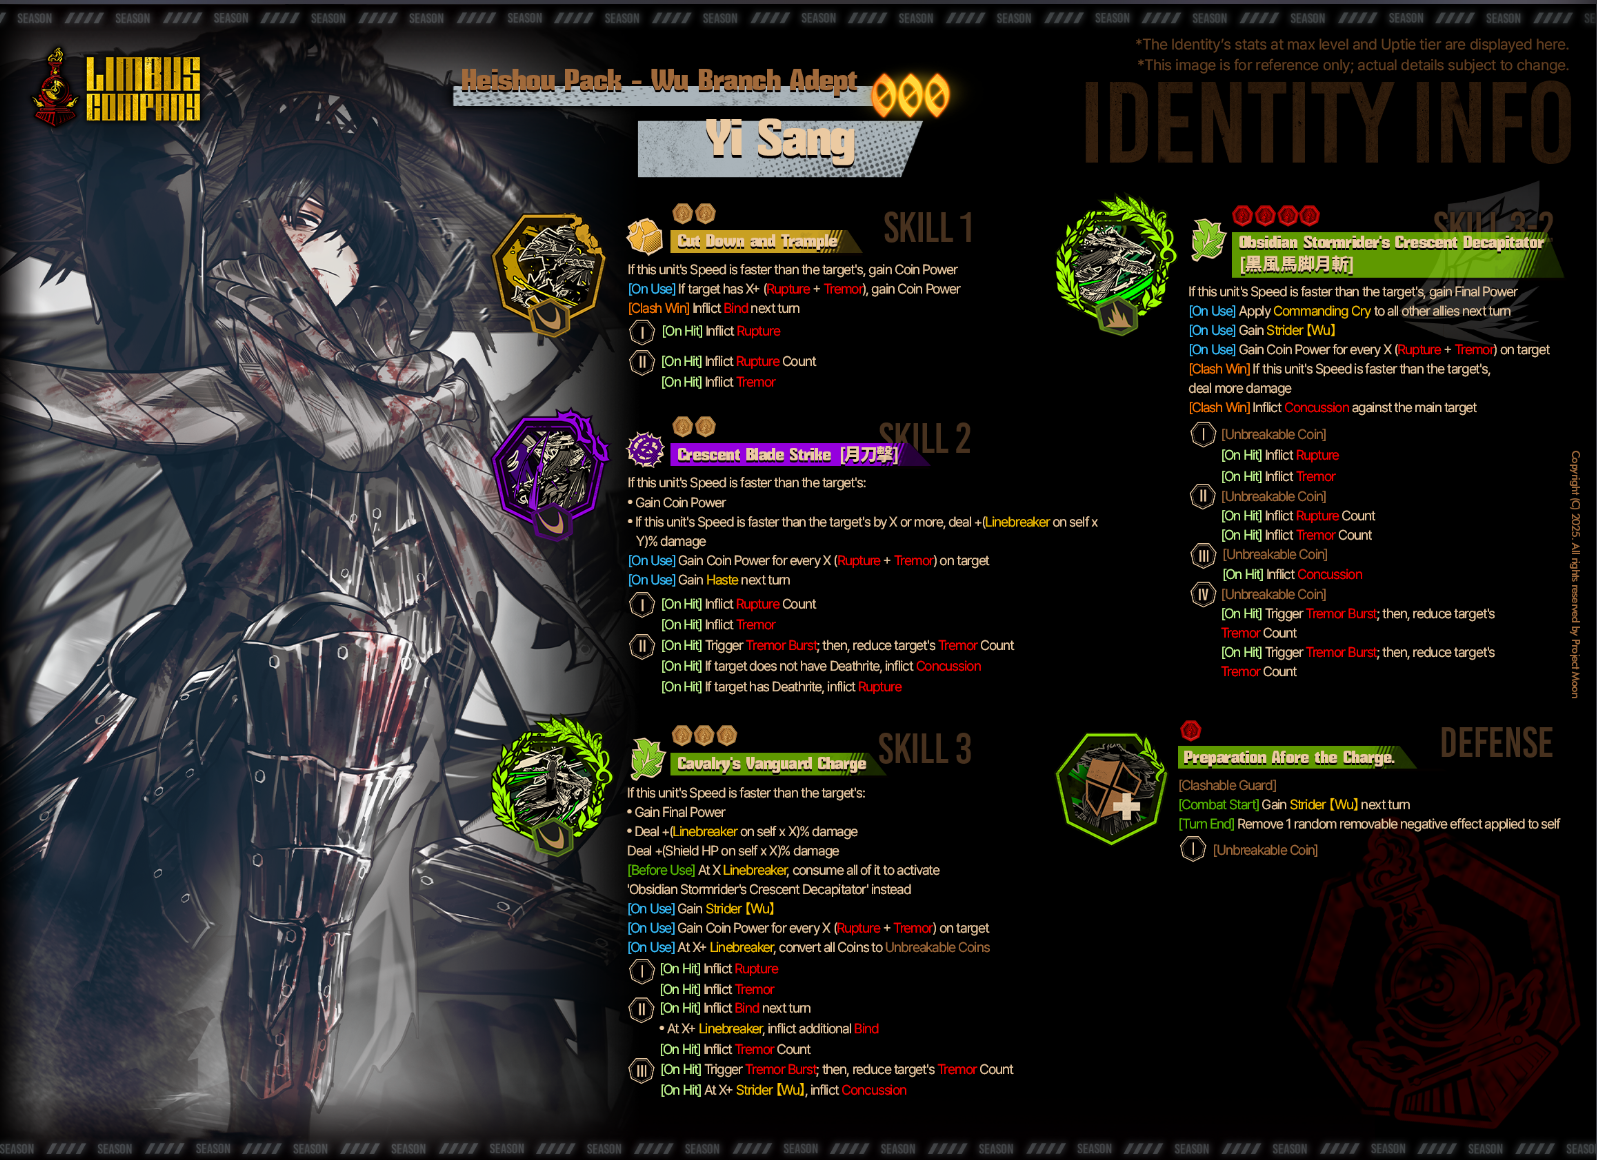This screenshot has width=1597, height=1160.
Task: Click the red coin above Preparation Afore the Charge
Action: click(1190, 730)
